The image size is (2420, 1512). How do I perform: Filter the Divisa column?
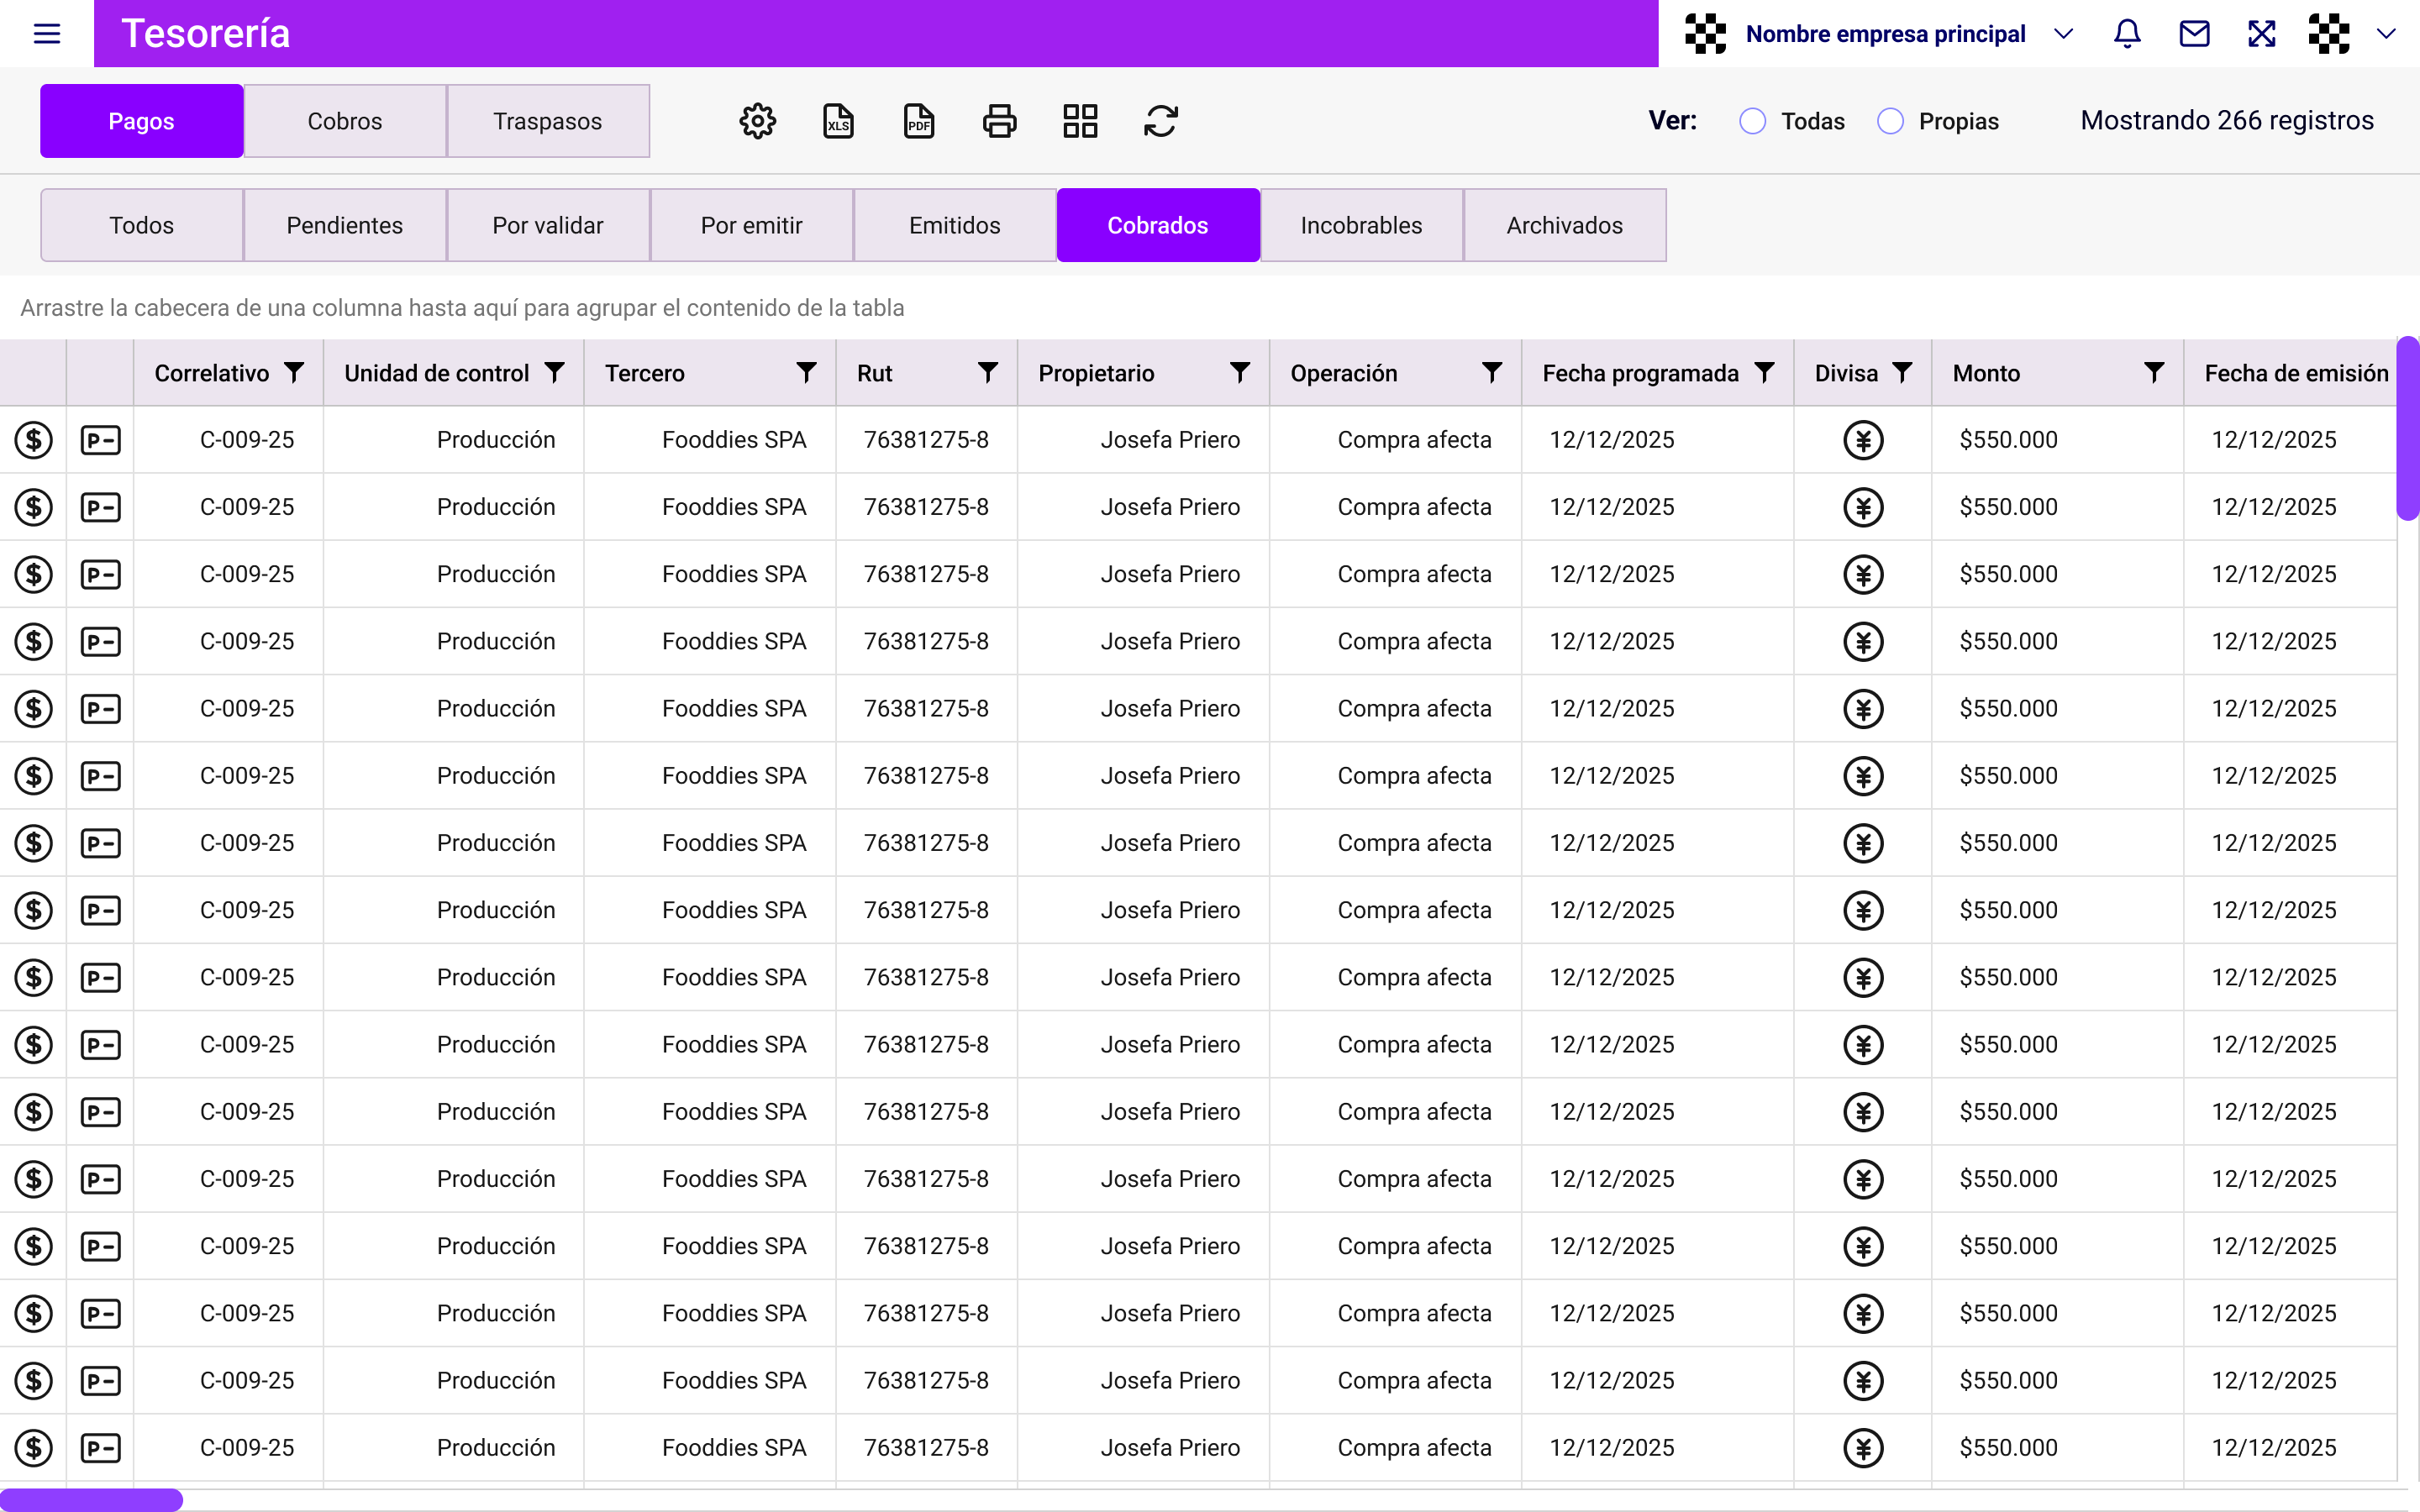[x=1903, y=373]
